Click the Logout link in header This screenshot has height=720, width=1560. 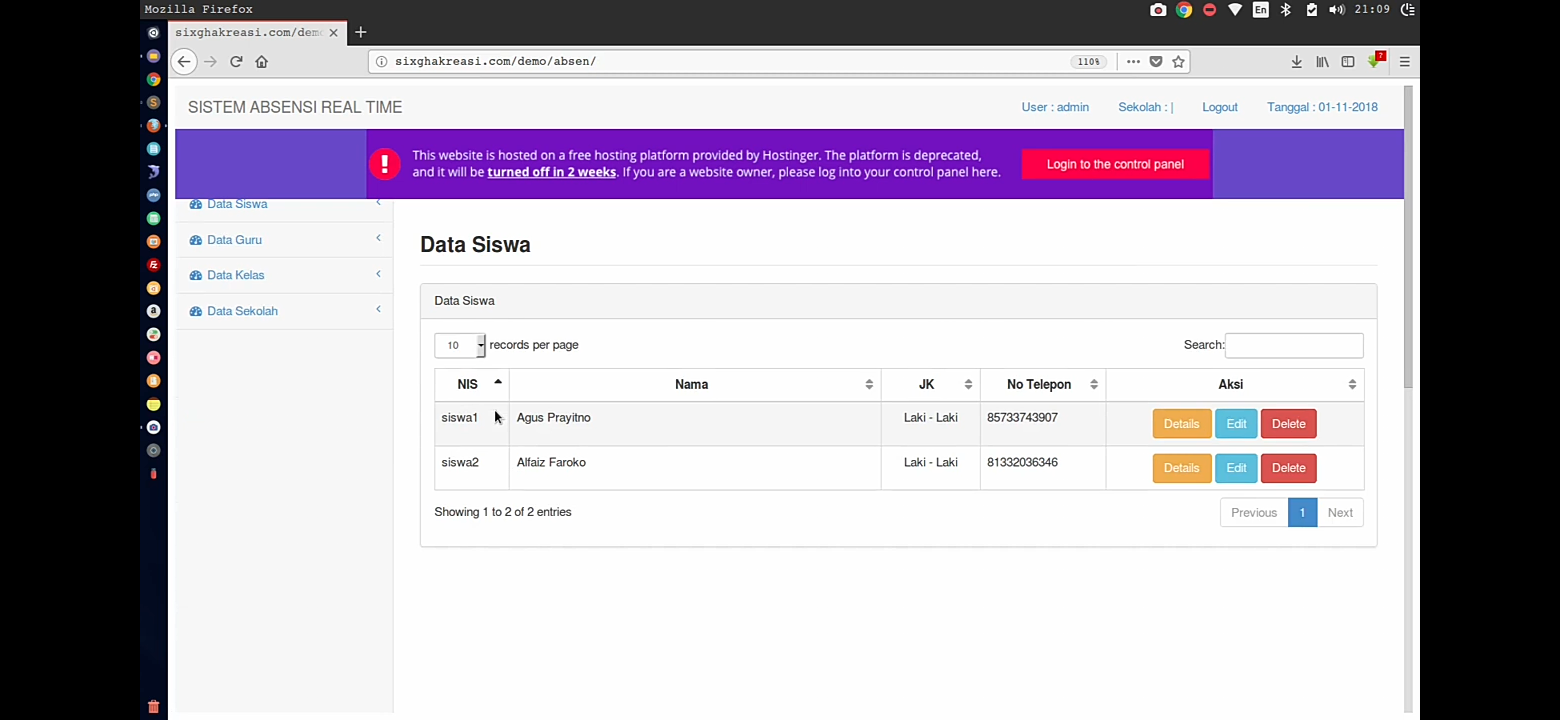[1219, 107]
